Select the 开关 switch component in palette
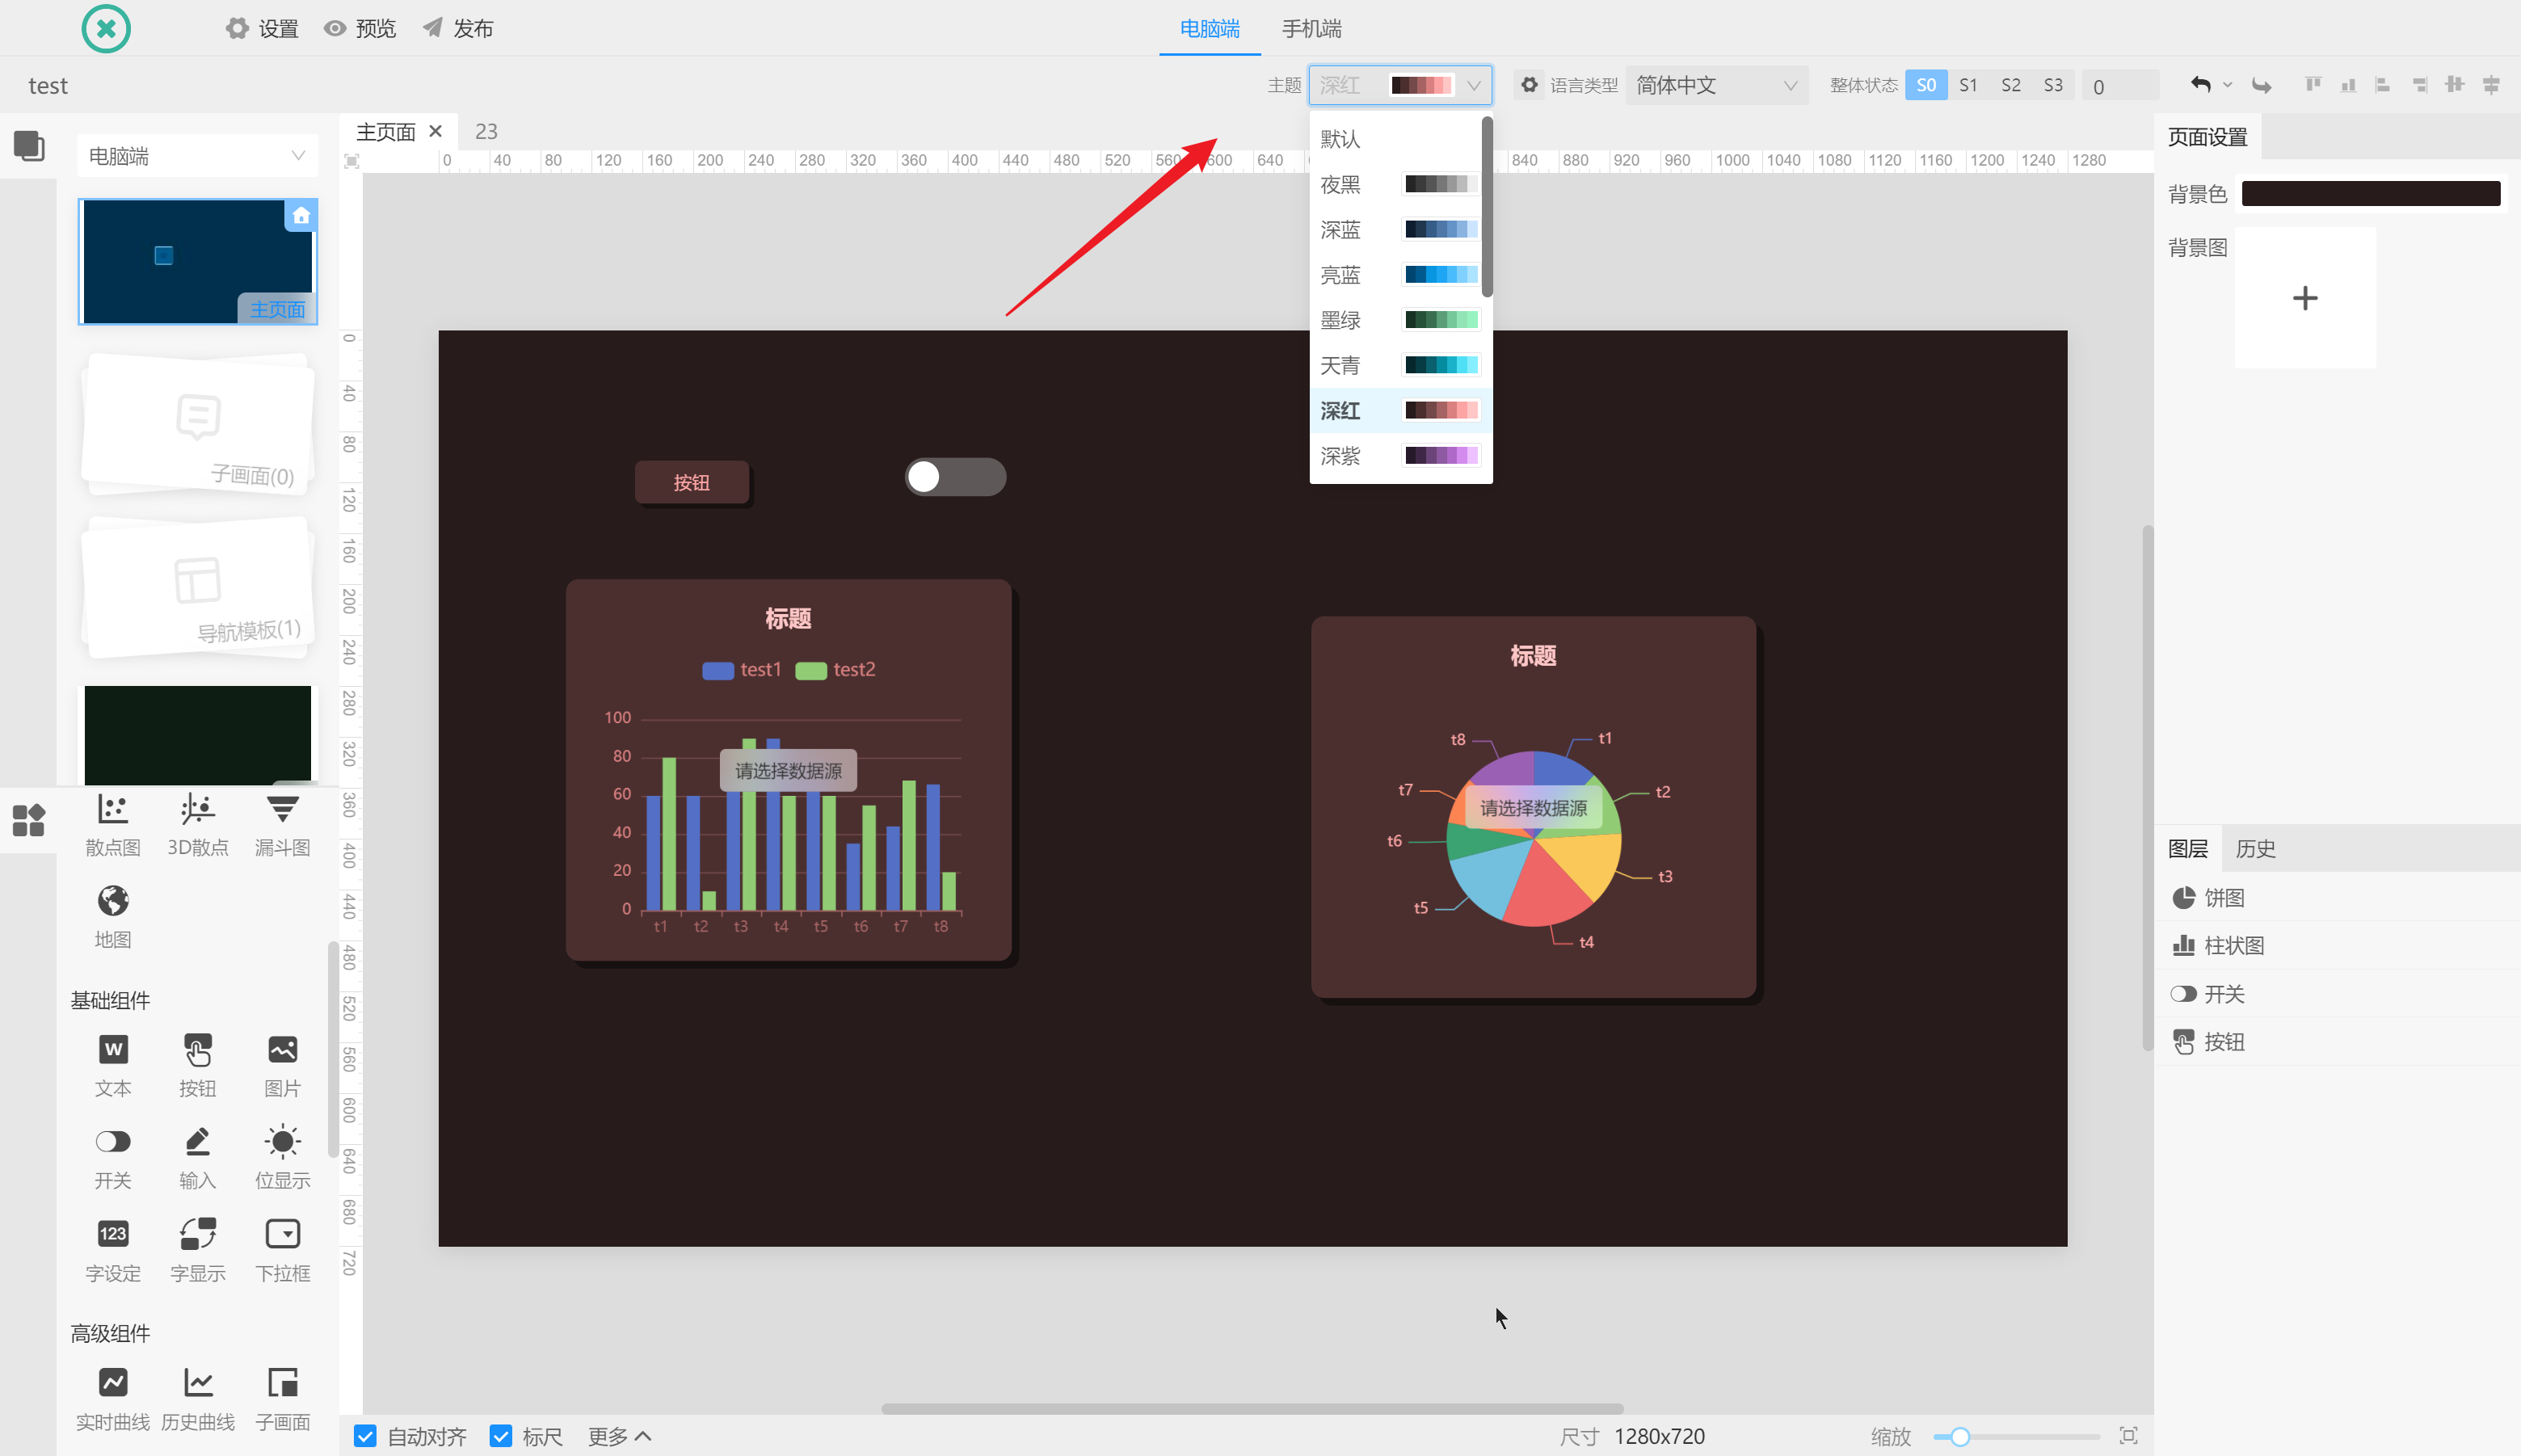 pyautogui.click(x=113, y=1159)
